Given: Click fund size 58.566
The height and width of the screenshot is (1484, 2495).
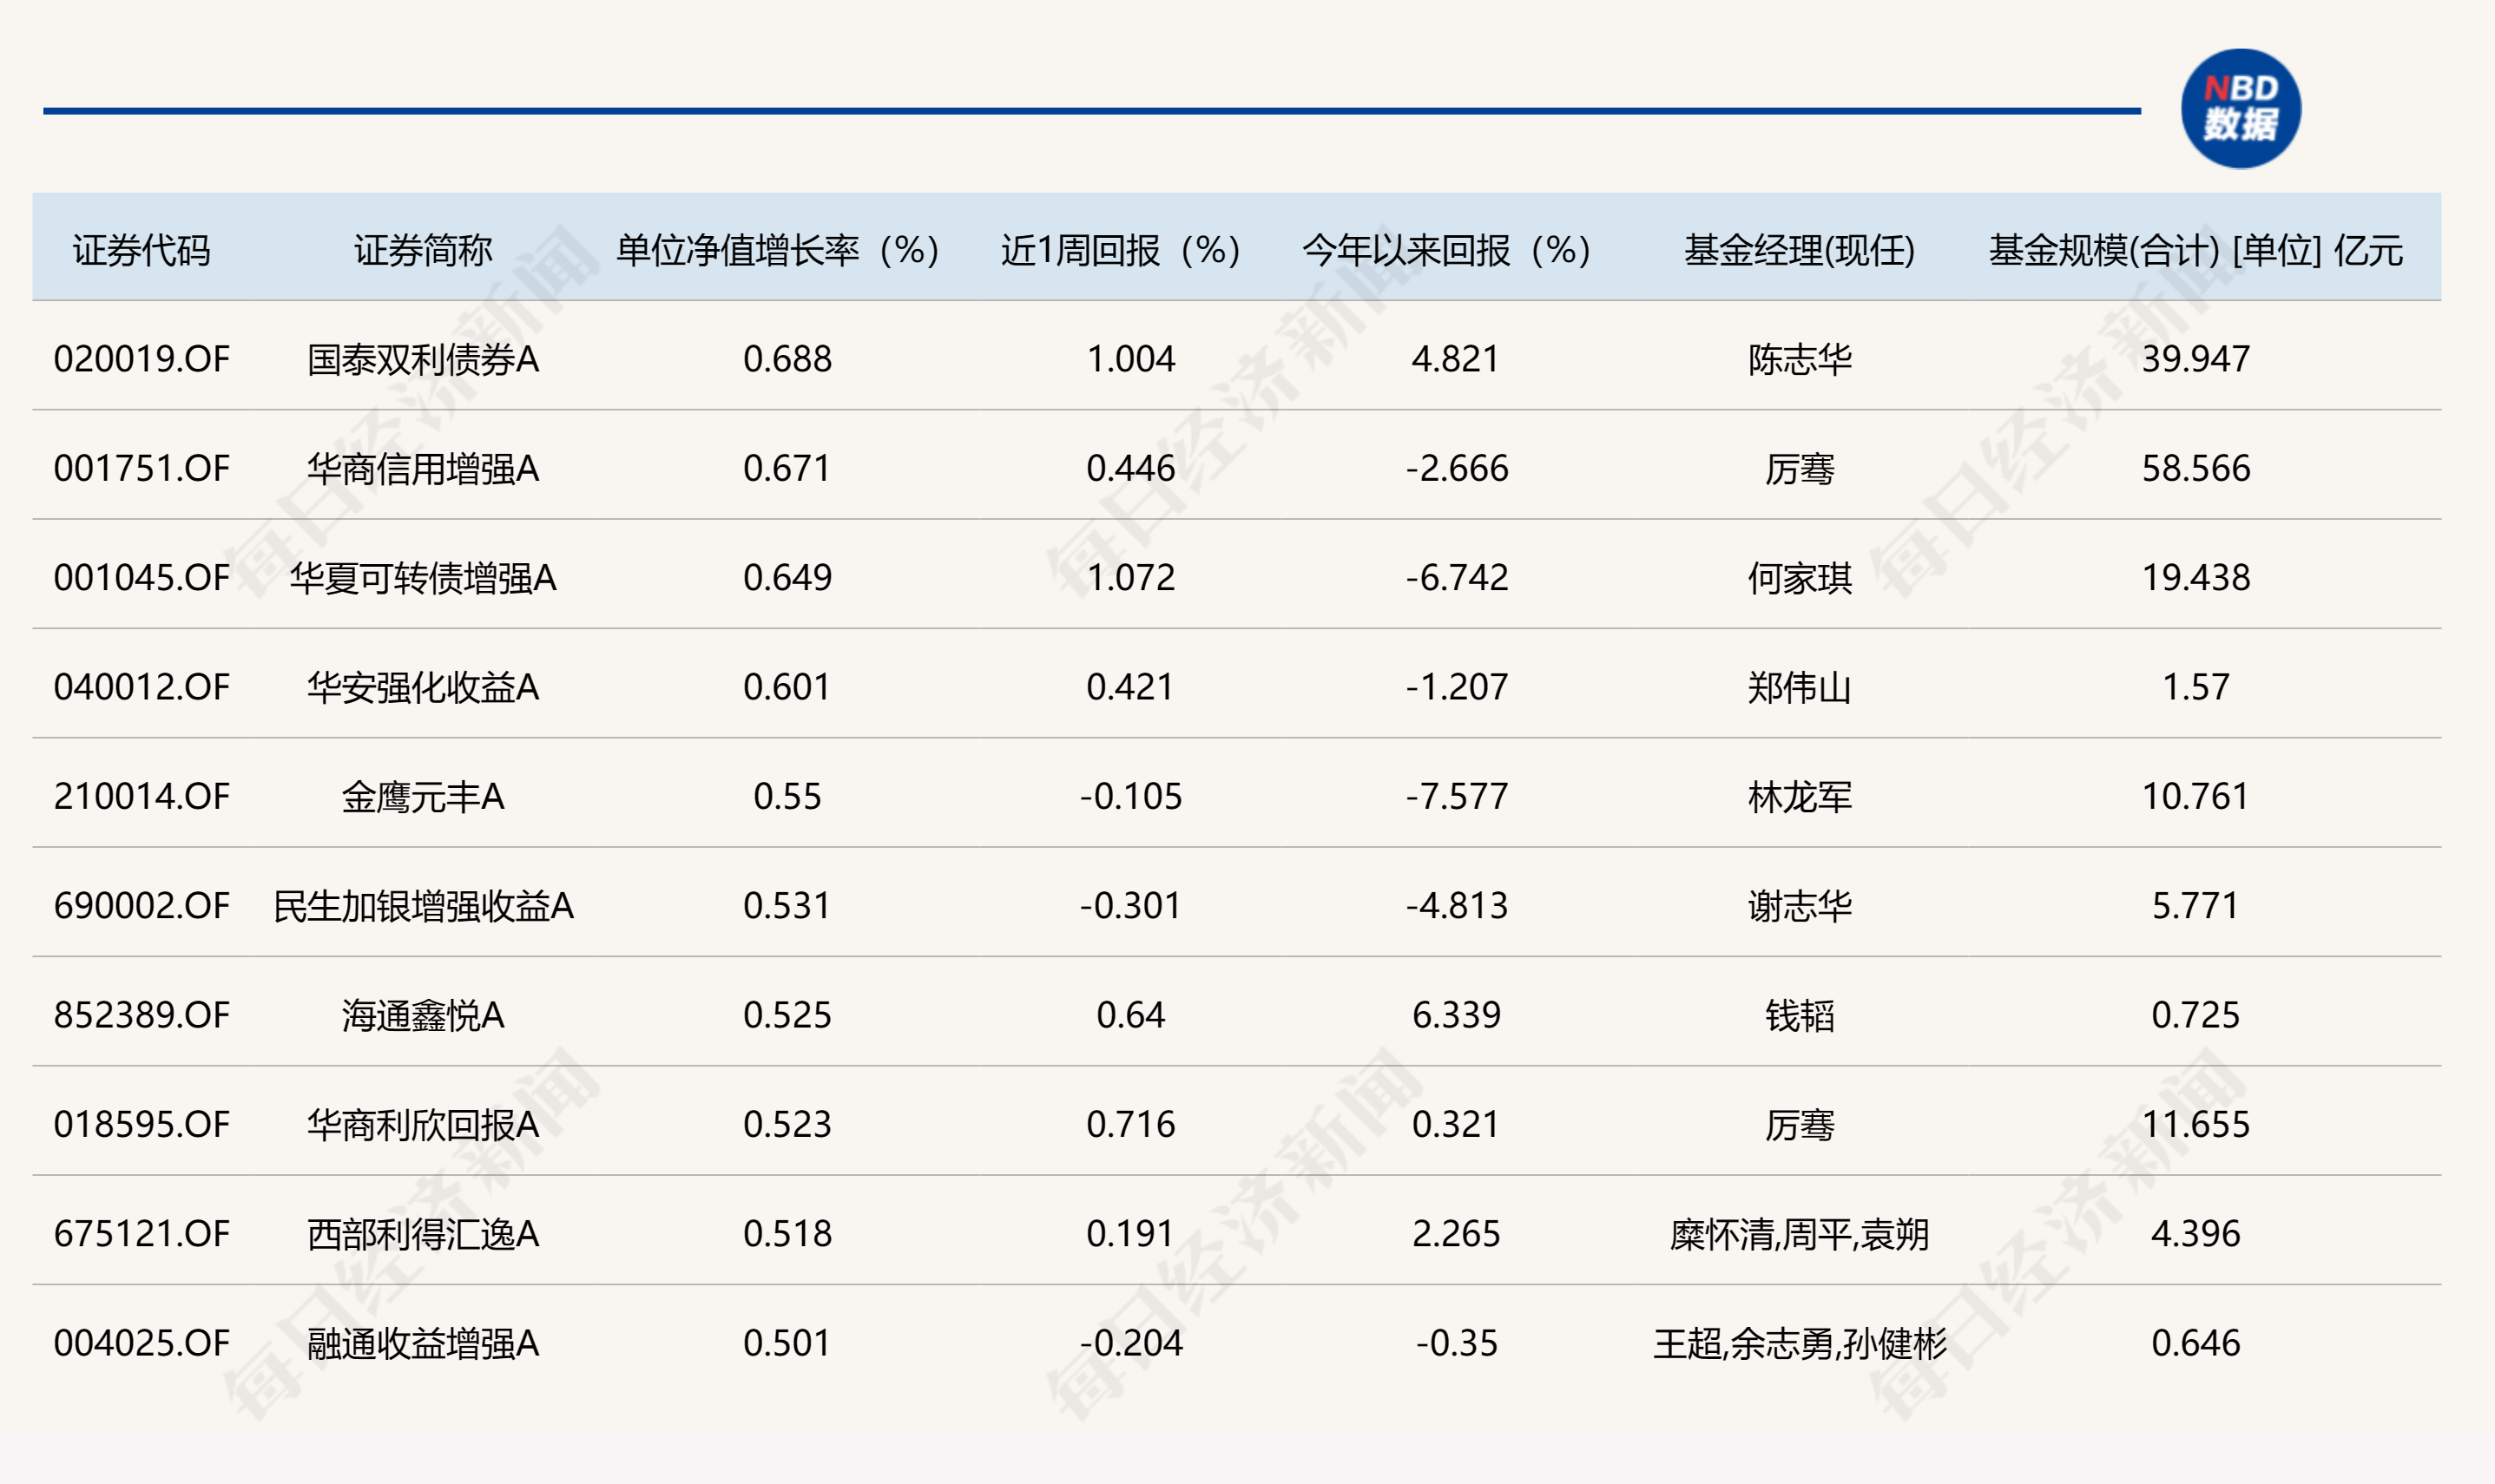Looking at the screenshot, I should click(2196, 468).
